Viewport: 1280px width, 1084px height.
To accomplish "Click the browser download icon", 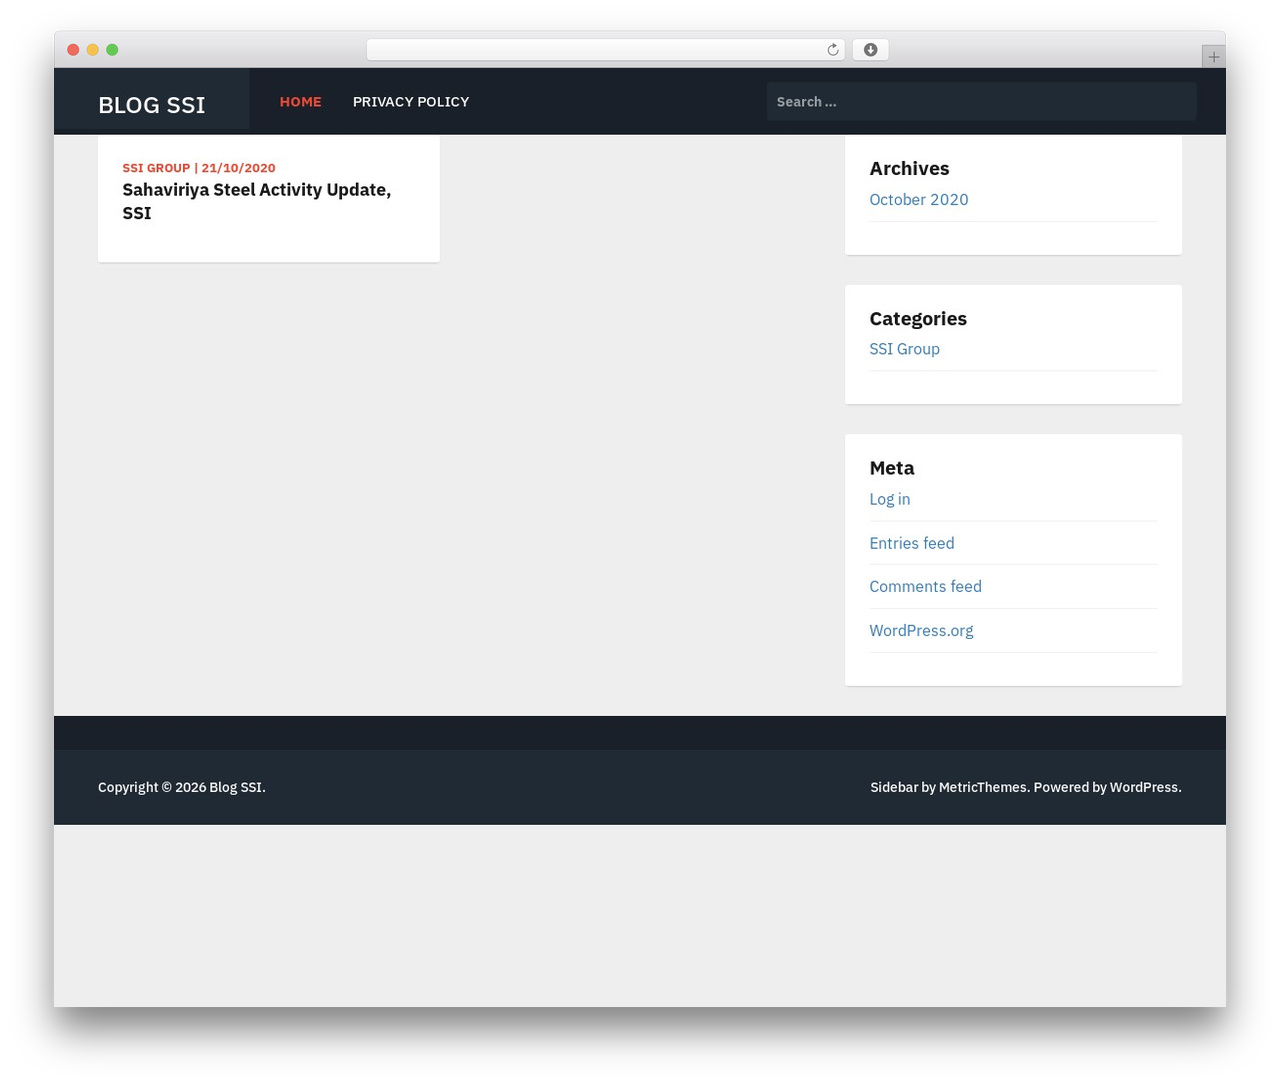I will [870, 50].
